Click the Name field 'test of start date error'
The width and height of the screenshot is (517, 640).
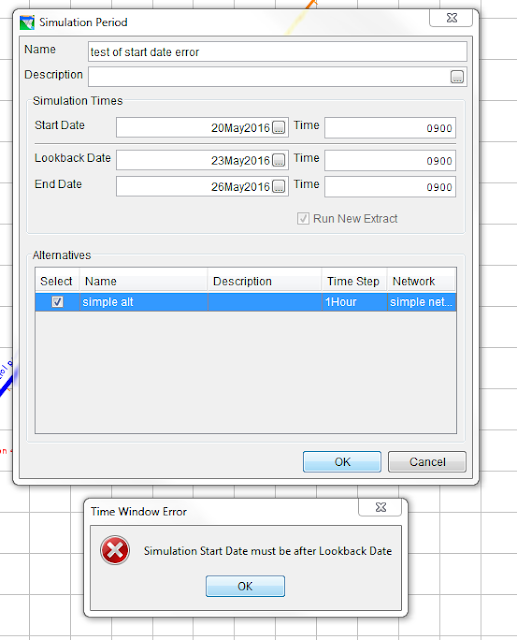click(277, 52)
